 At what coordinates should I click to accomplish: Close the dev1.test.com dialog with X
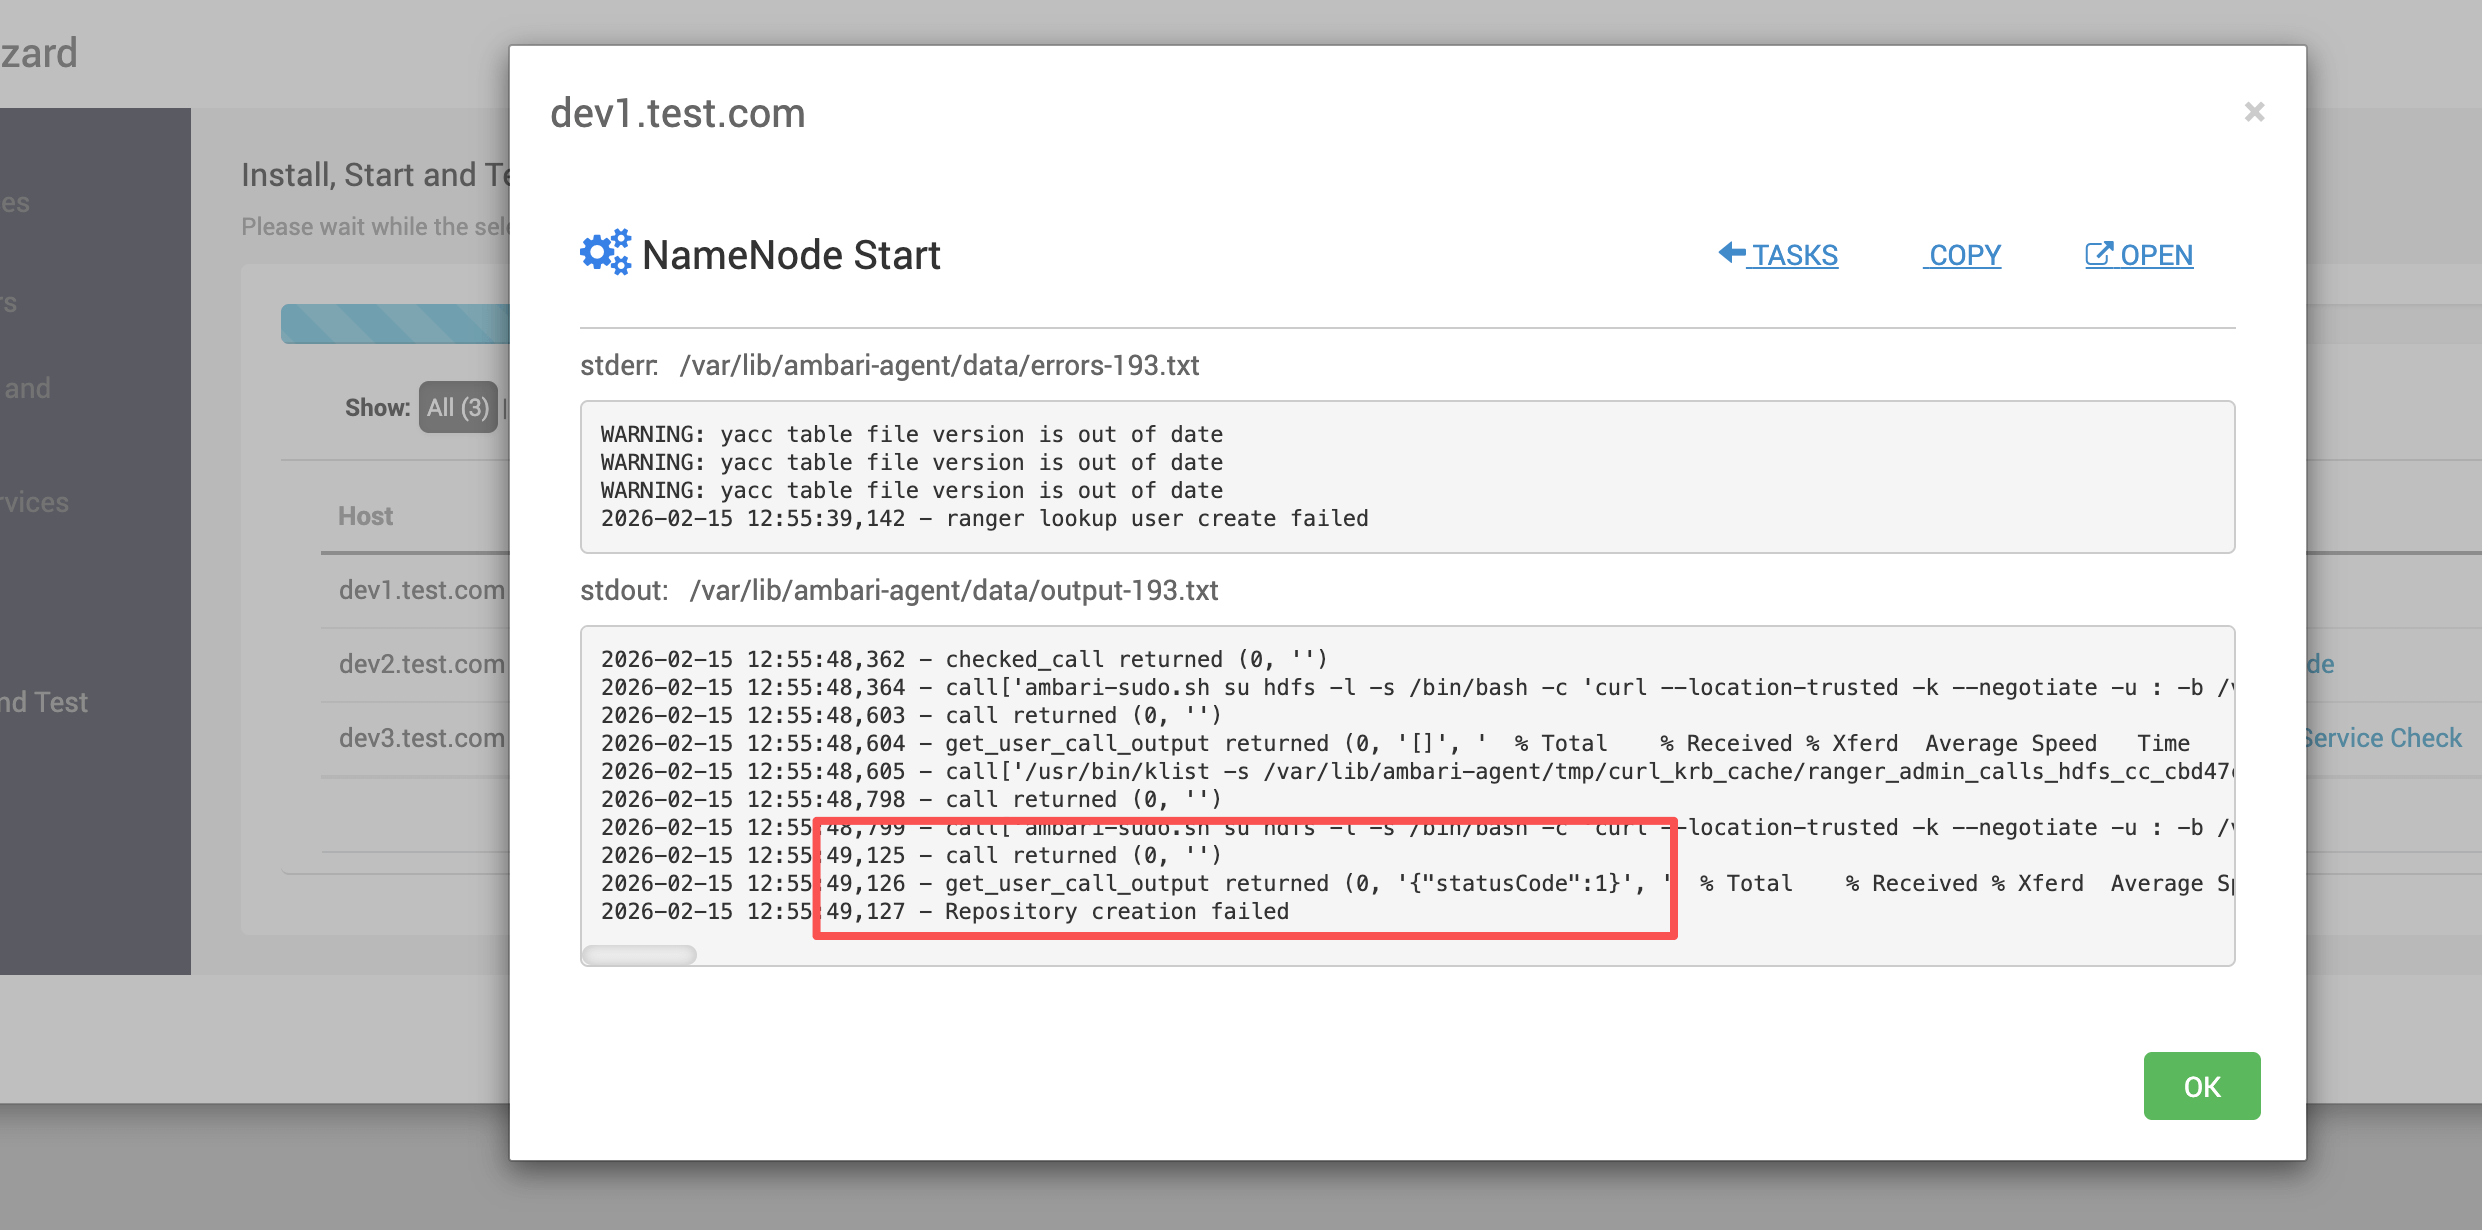(2254, 112)
